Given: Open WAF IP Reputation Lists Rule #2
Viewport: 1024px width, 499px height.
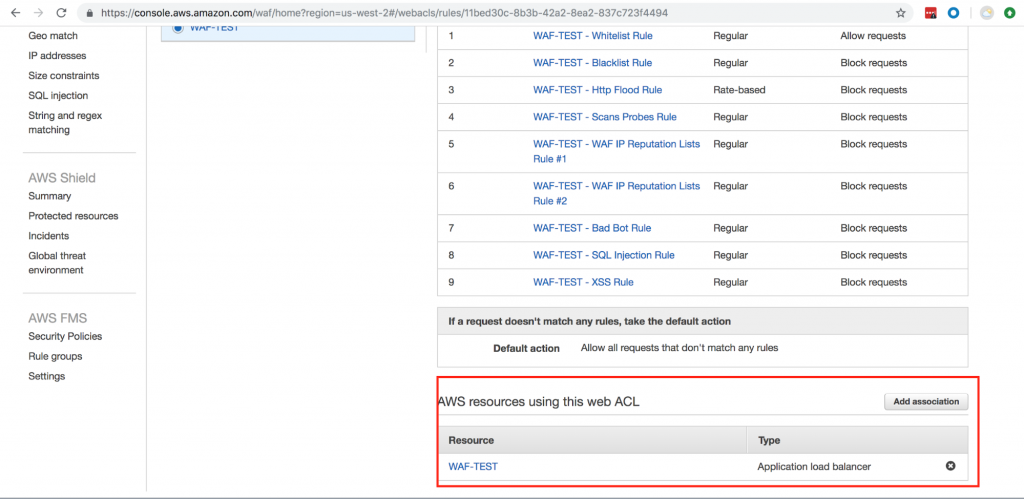Looking at the screenshot, I should coord(616,193).
